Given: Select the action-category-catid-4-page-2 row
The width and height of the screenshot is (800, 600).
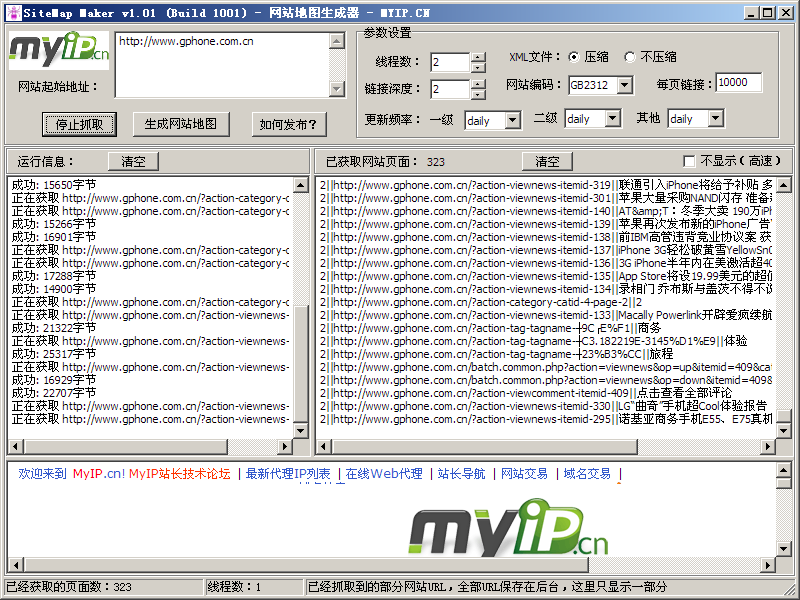Looking at the screenshot, I should 481,302.
